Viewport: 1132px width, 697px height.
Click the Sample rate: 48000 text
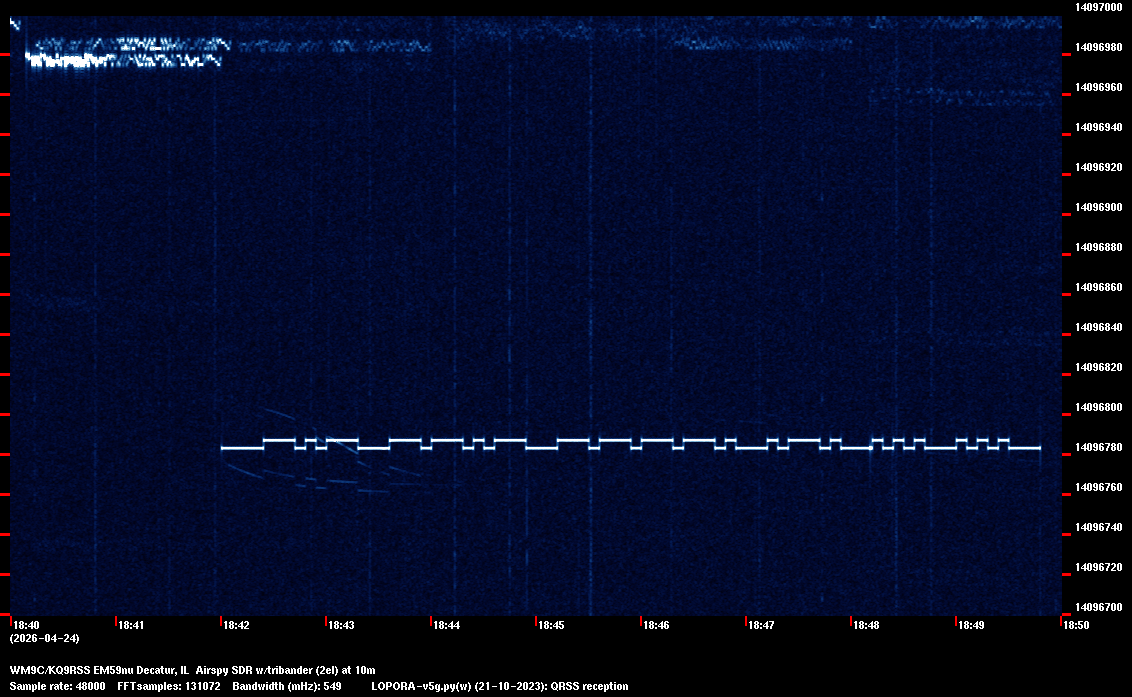point(55,686)
